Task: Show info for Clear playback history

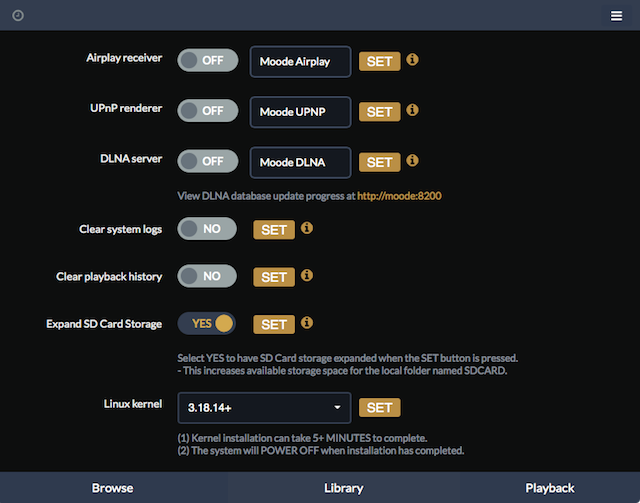Action: [307, 275]
